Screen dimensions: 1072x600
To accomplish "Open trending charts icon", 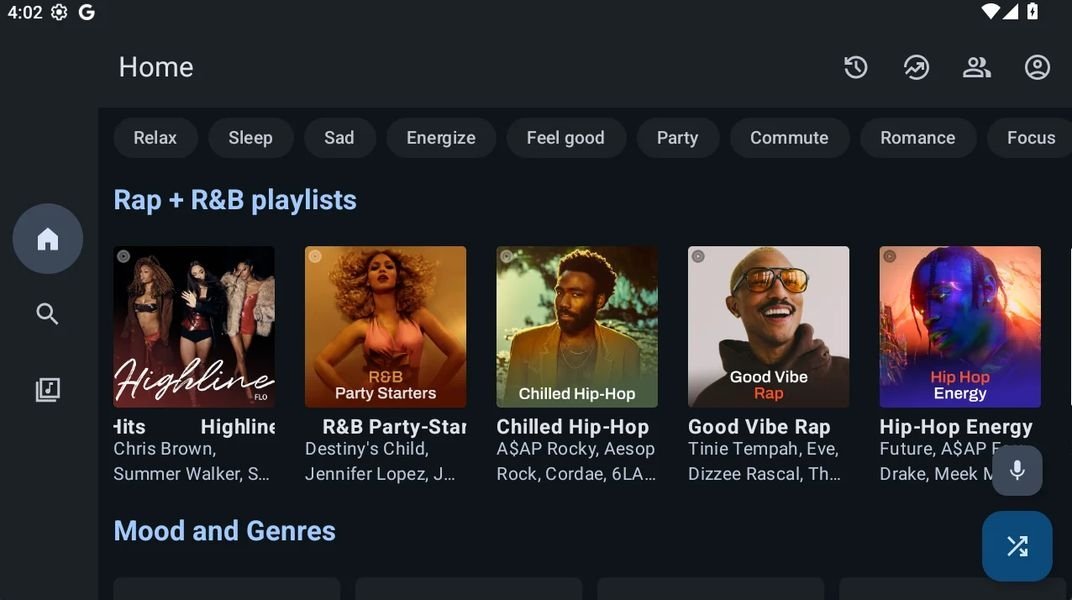I will click(x=916, y=67).
